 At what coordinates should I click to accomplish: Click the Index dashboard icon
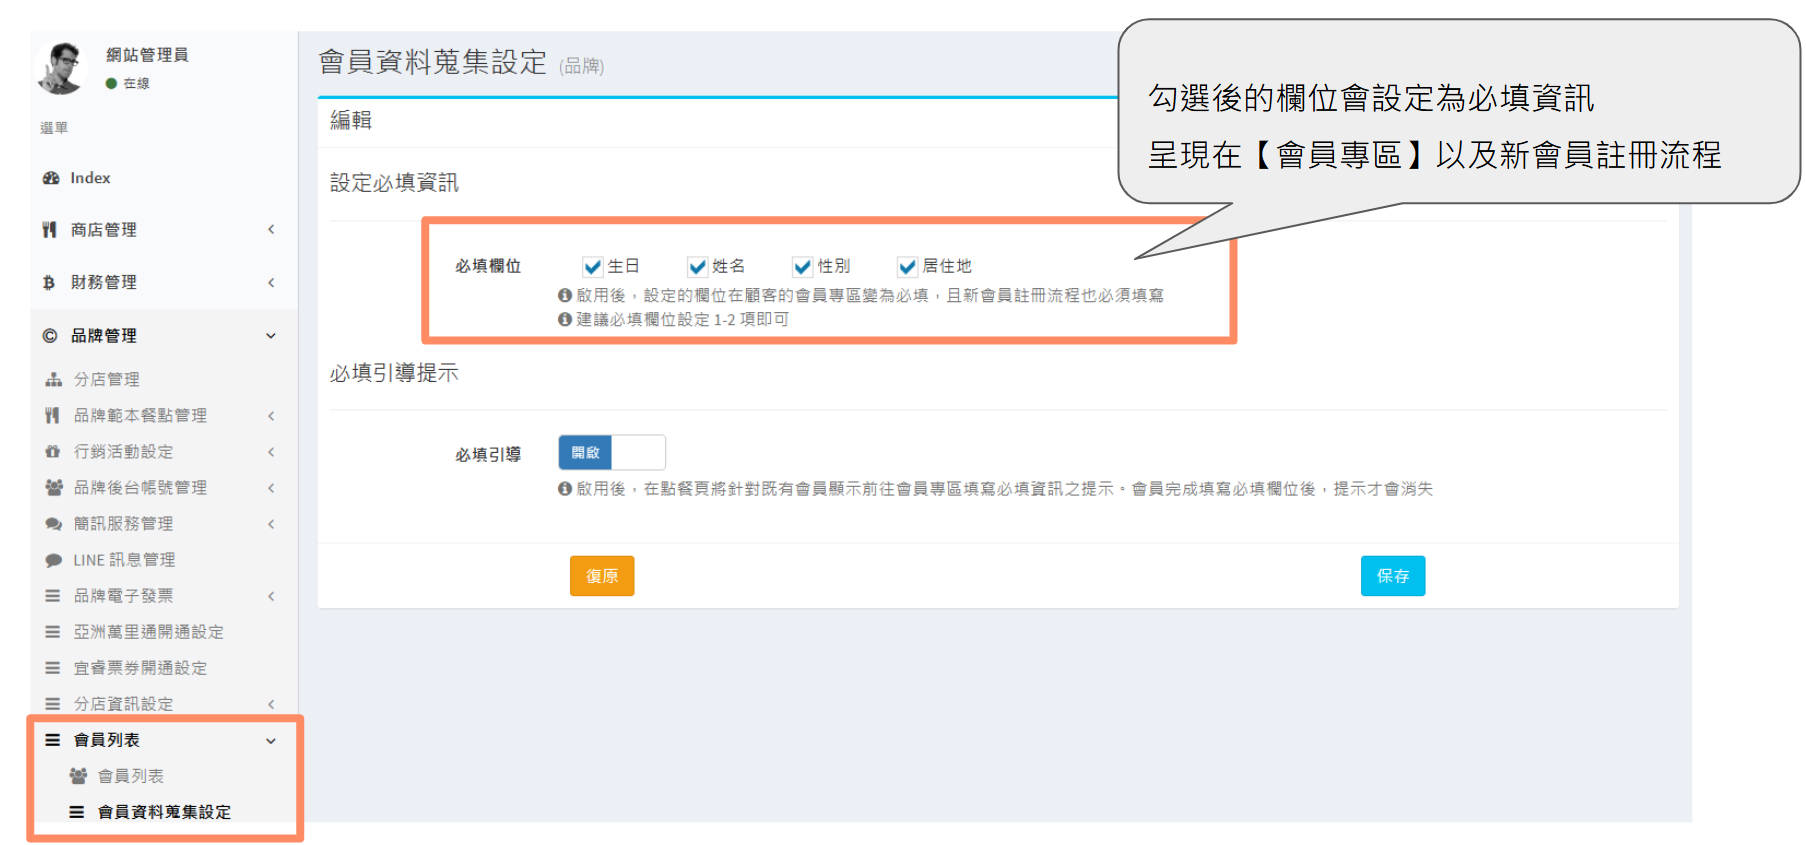(50, 178)
